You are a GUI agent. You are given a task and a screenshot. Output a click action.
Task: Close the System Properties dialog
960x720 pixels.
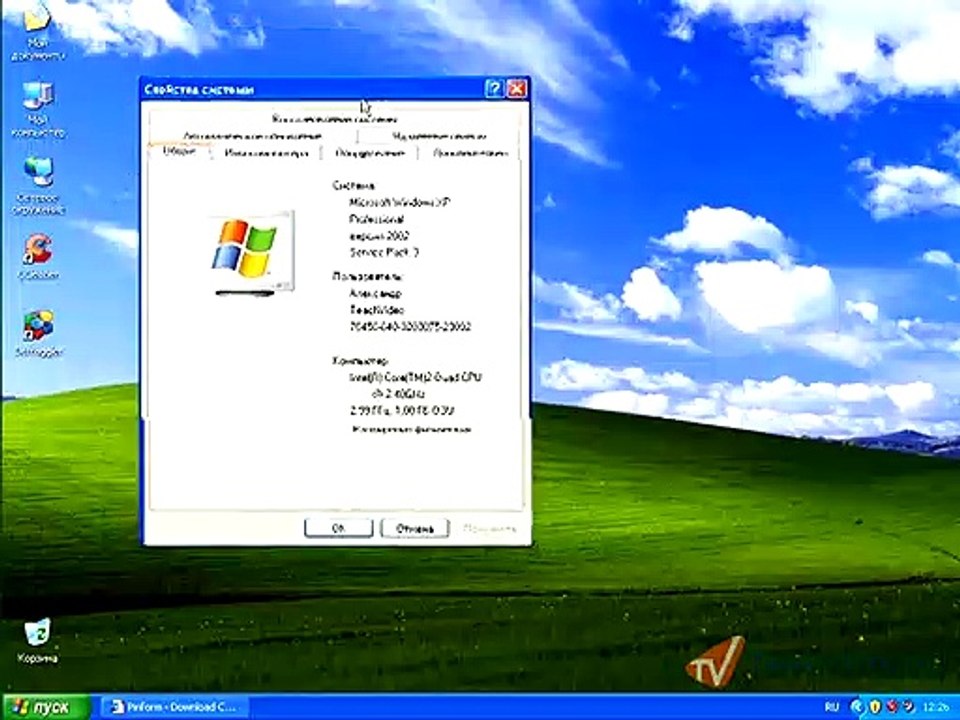[517, 89]
